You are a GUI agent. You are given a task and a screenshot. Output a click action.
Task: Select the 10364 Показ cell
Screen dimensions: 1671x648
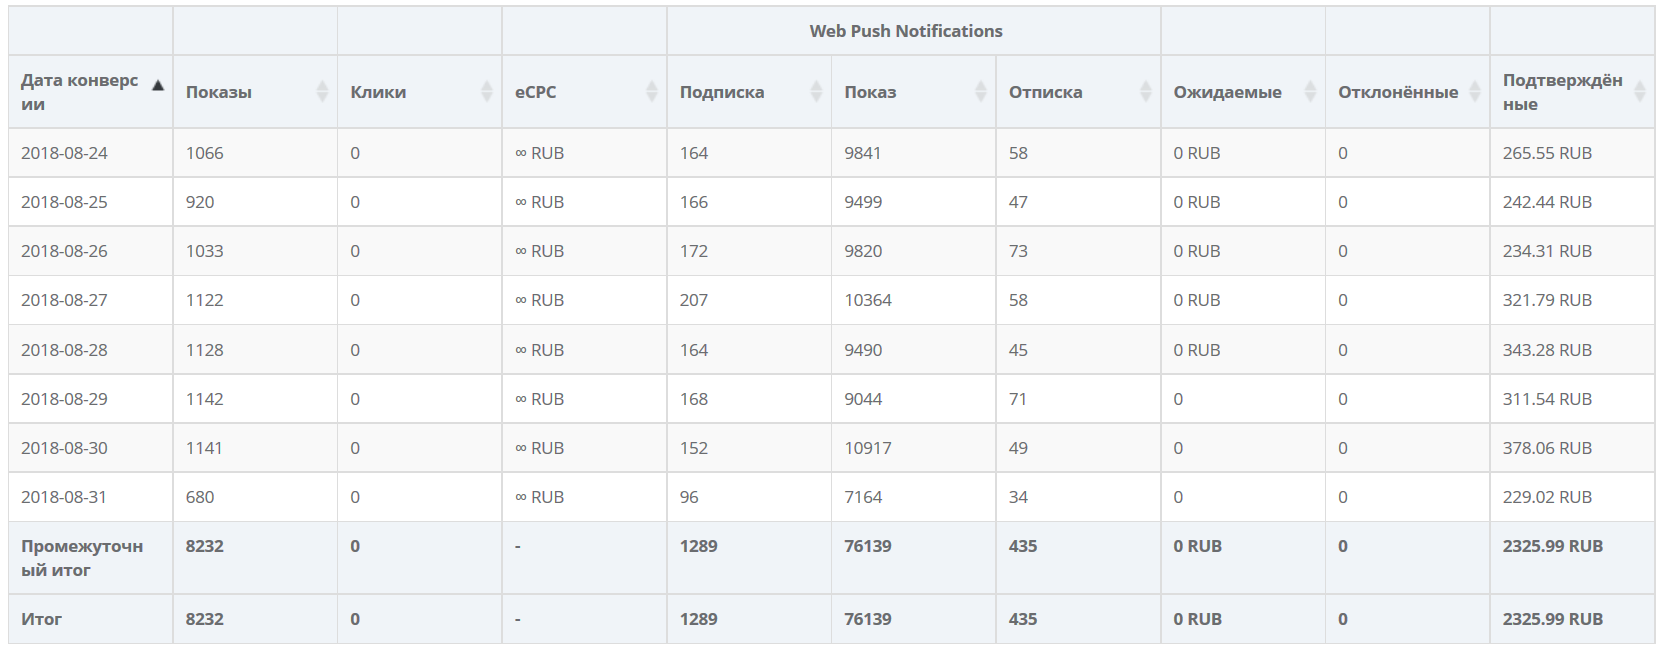click(x=868, y=300)
